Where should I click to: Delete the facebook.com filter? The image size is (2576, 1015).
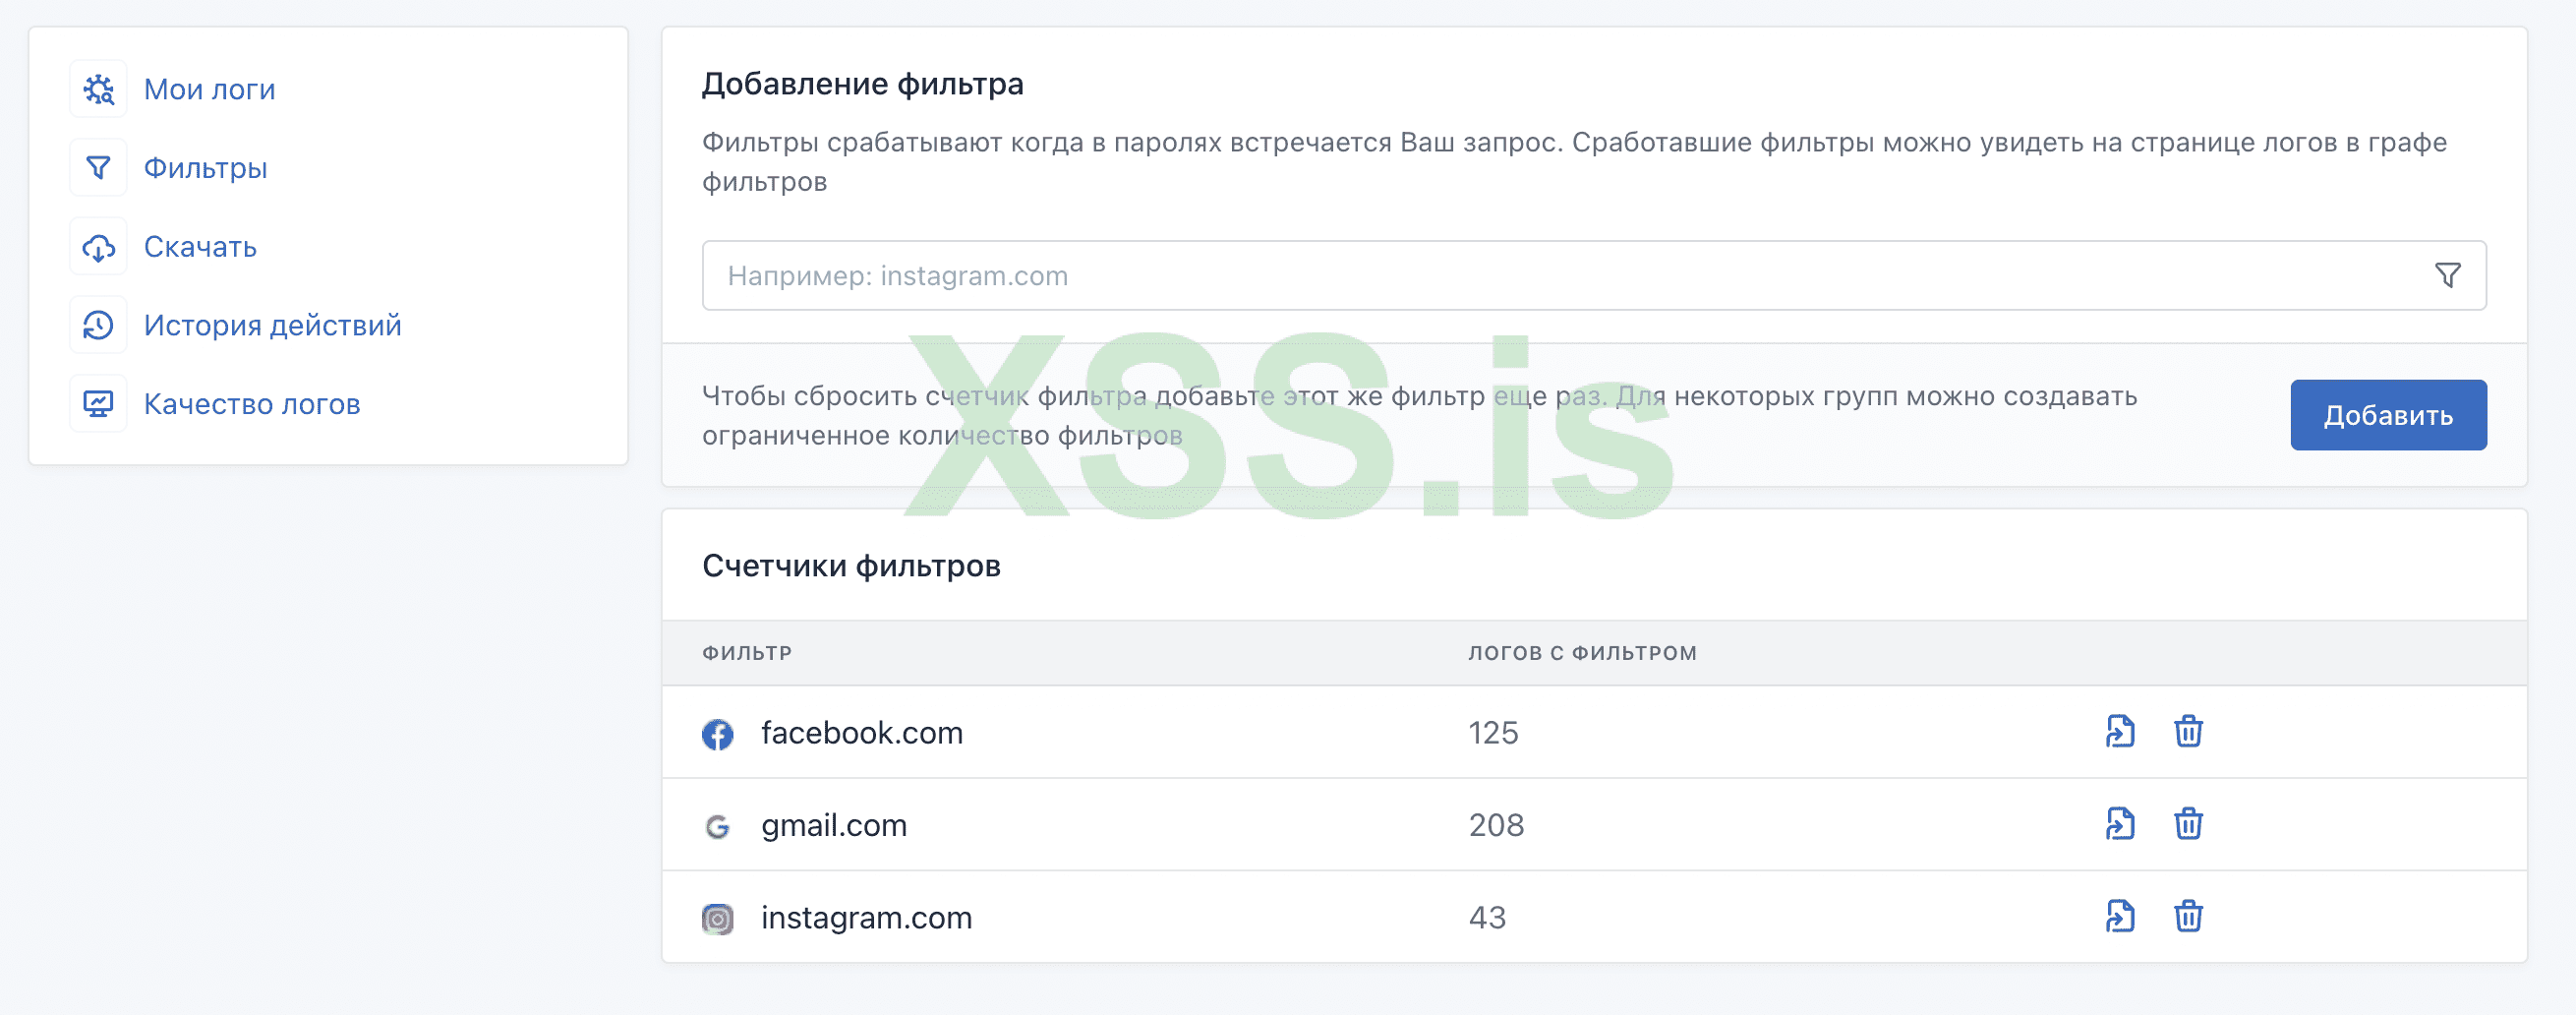(2188, 732)
